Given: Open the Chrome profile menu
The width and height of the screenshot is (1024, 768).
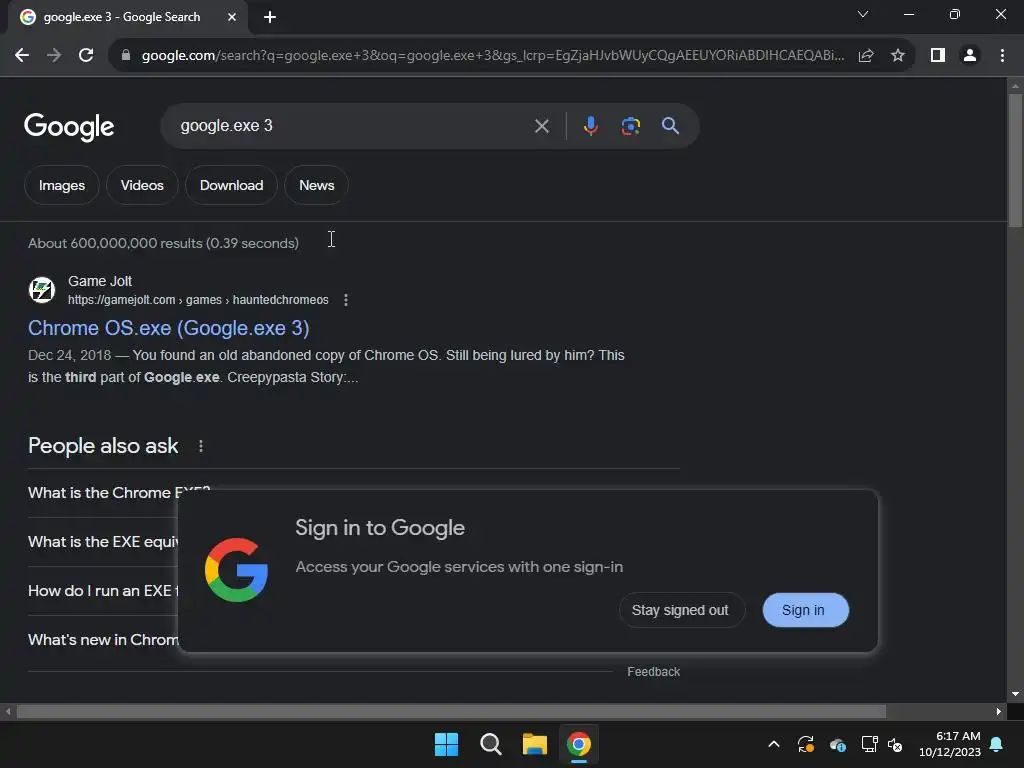Looking at the screenshot, I should tap(970, 56).
